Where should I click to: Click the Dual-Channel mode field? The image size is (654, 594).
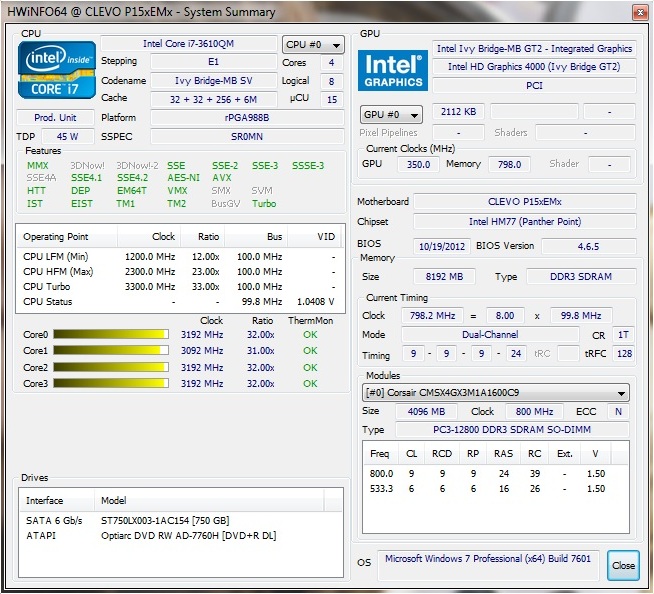[490, 335]
